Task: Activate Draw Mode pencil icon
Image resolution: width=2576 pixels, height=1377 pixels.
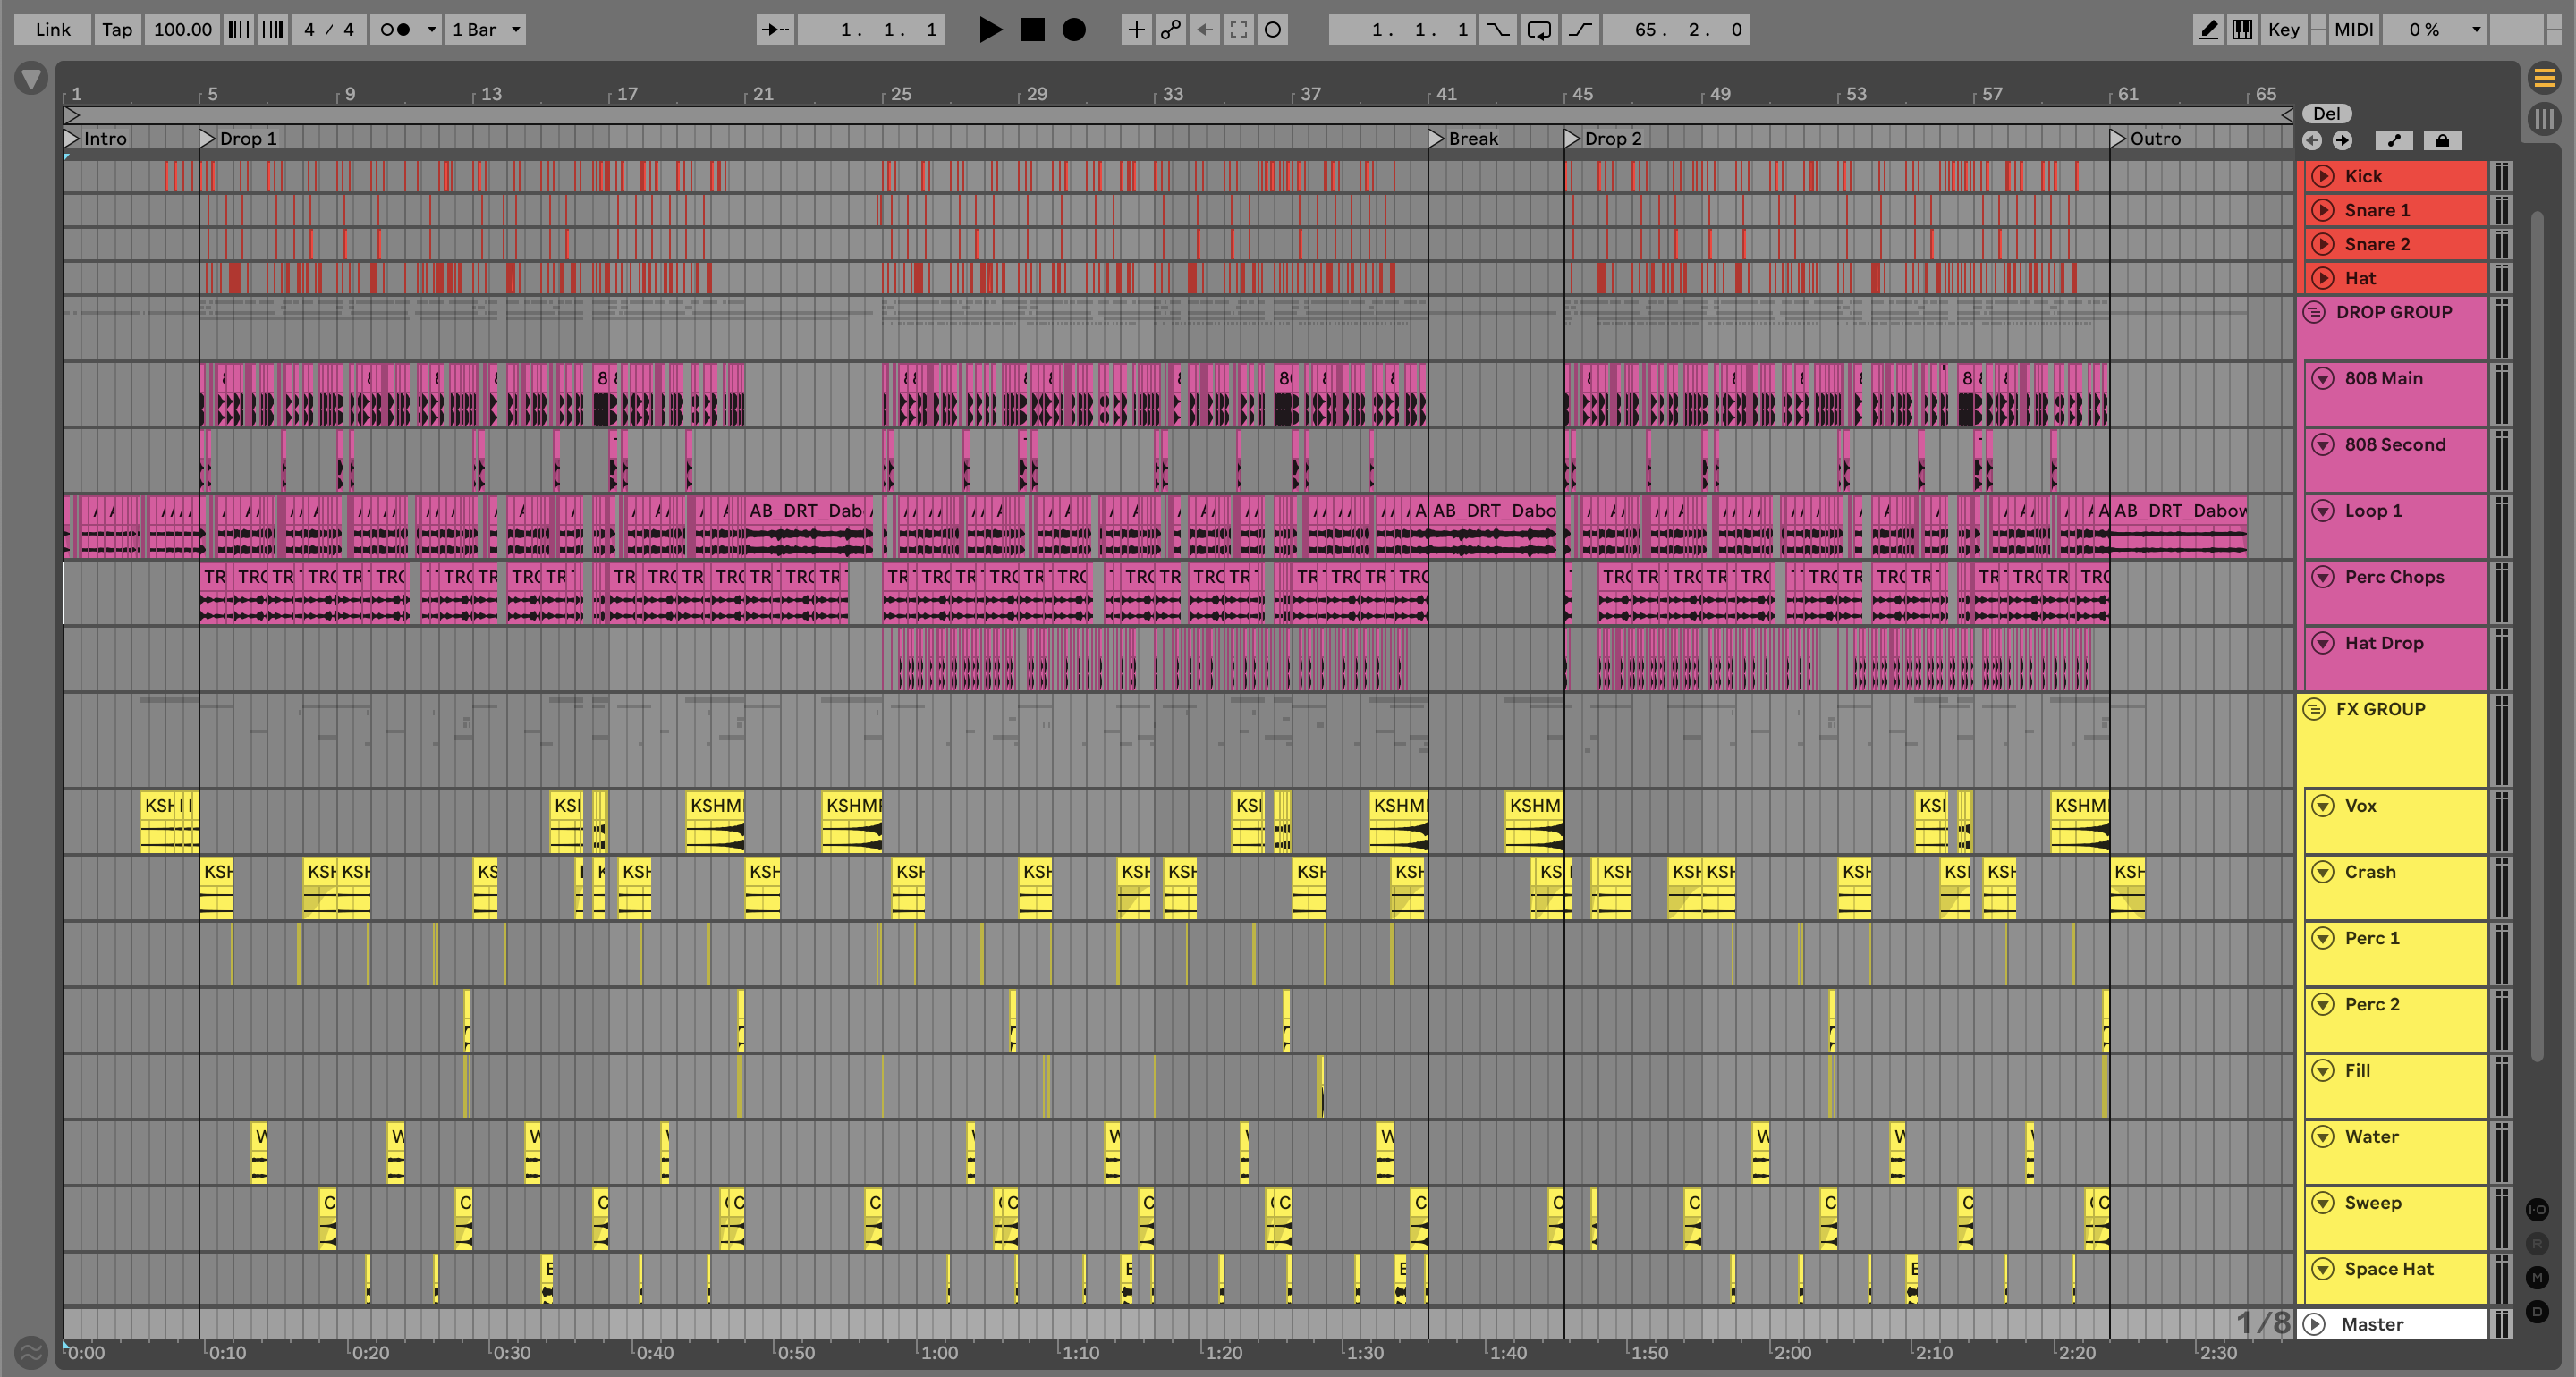Action: [x=2208, y=30]
